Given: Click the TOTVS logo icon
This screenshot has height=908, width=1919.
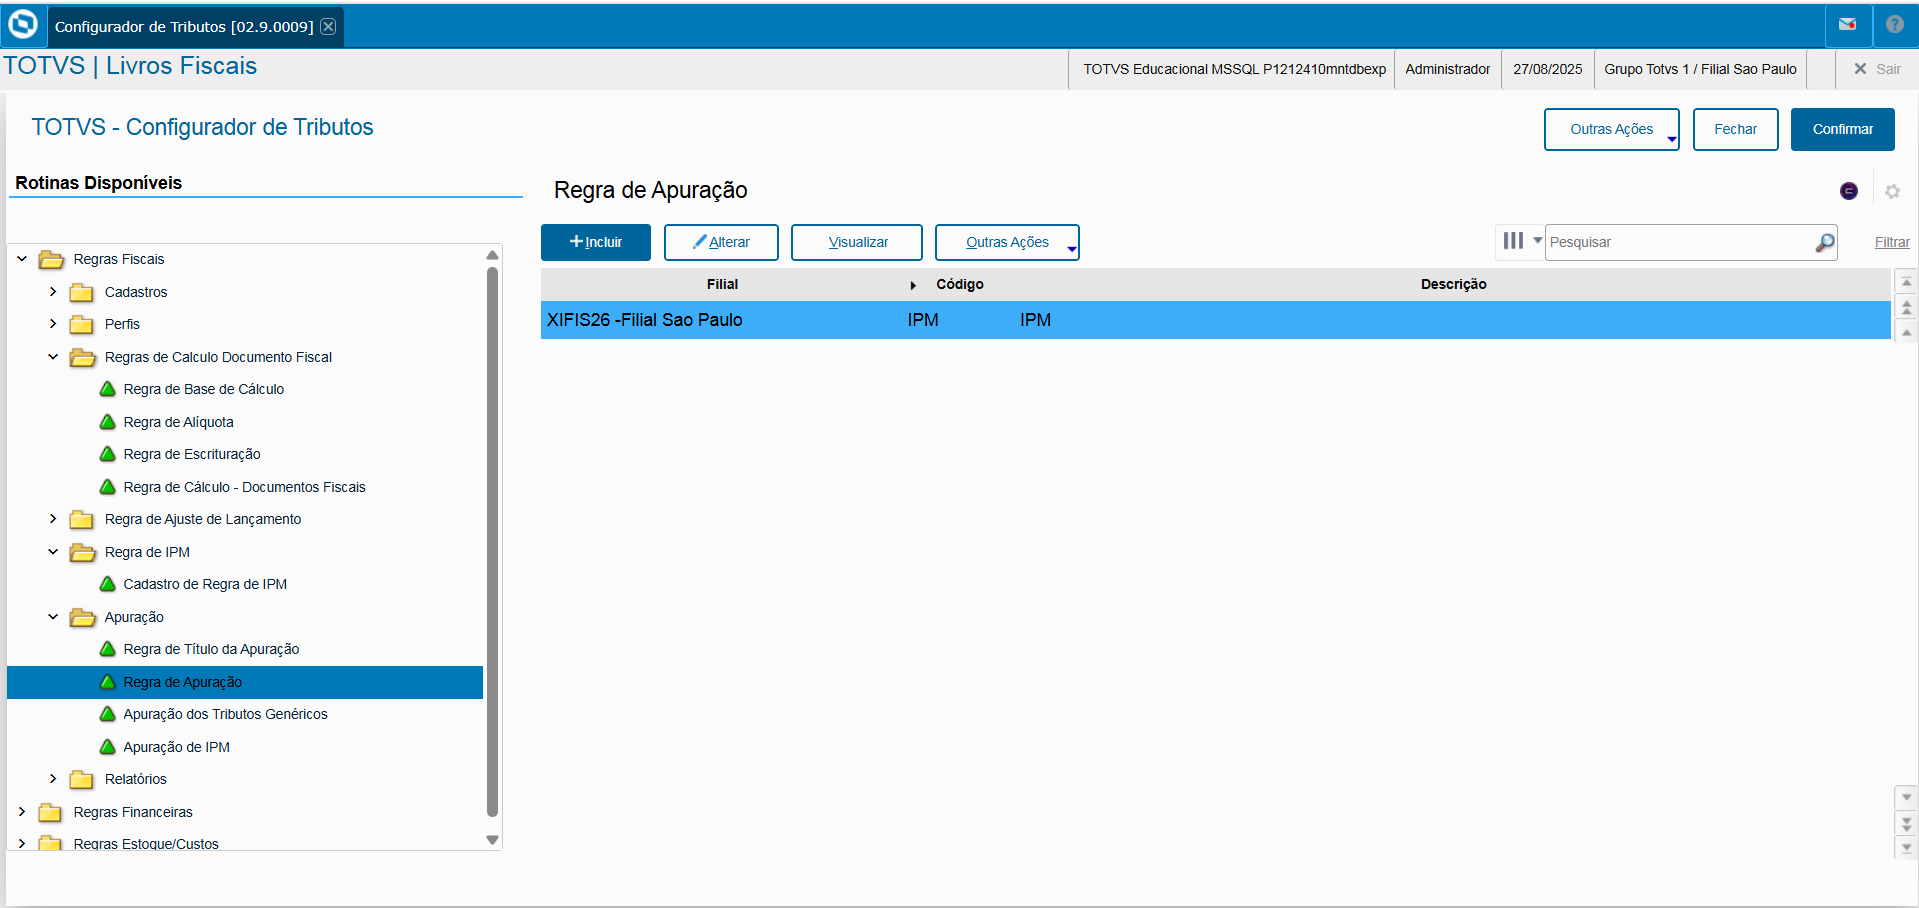Looking at the screenshot, I should tap(22, 25).
